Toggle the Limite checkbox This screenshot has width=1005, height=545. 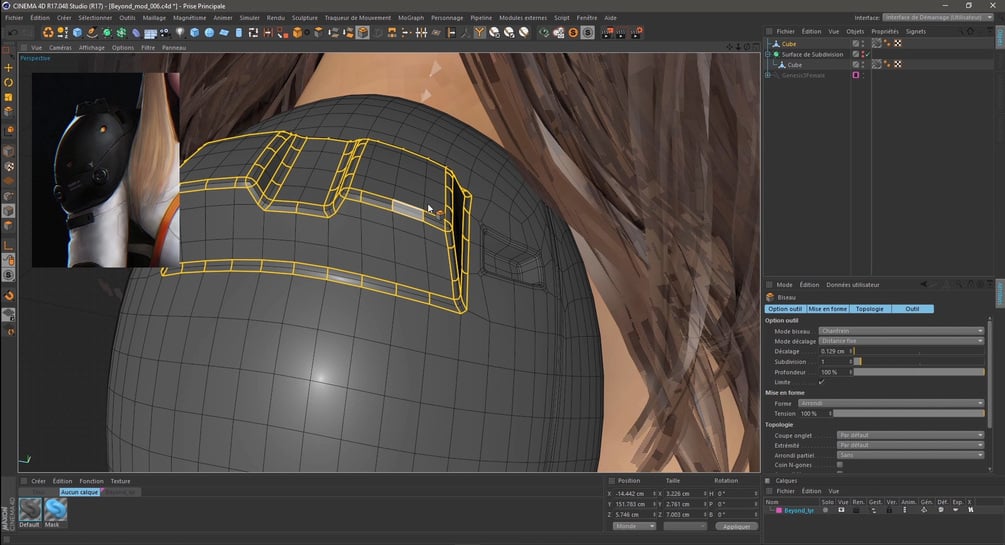click(822, 382)
